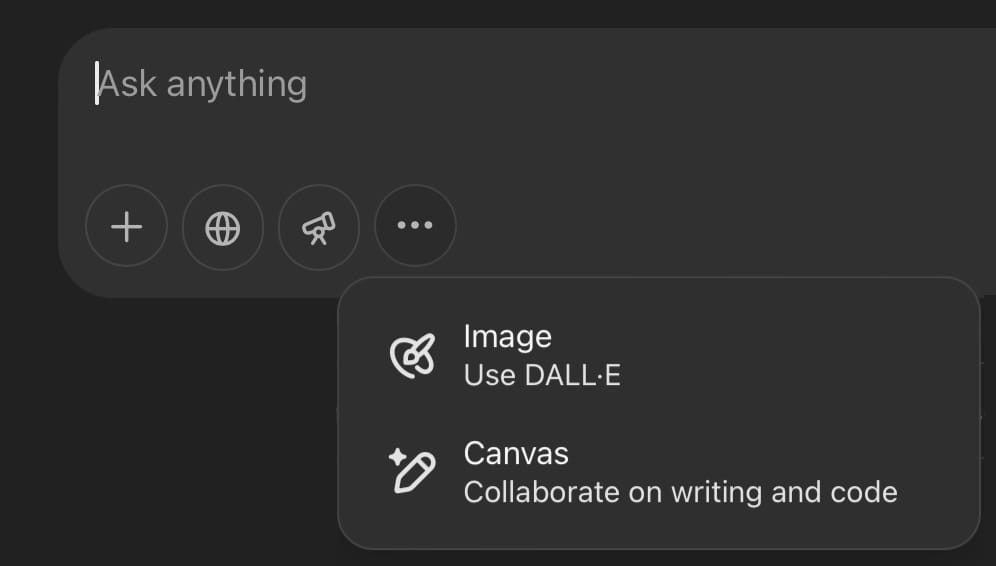The image size is (996, 566).
Task: Enable web search with the globe icon
Action: [222, 227]
